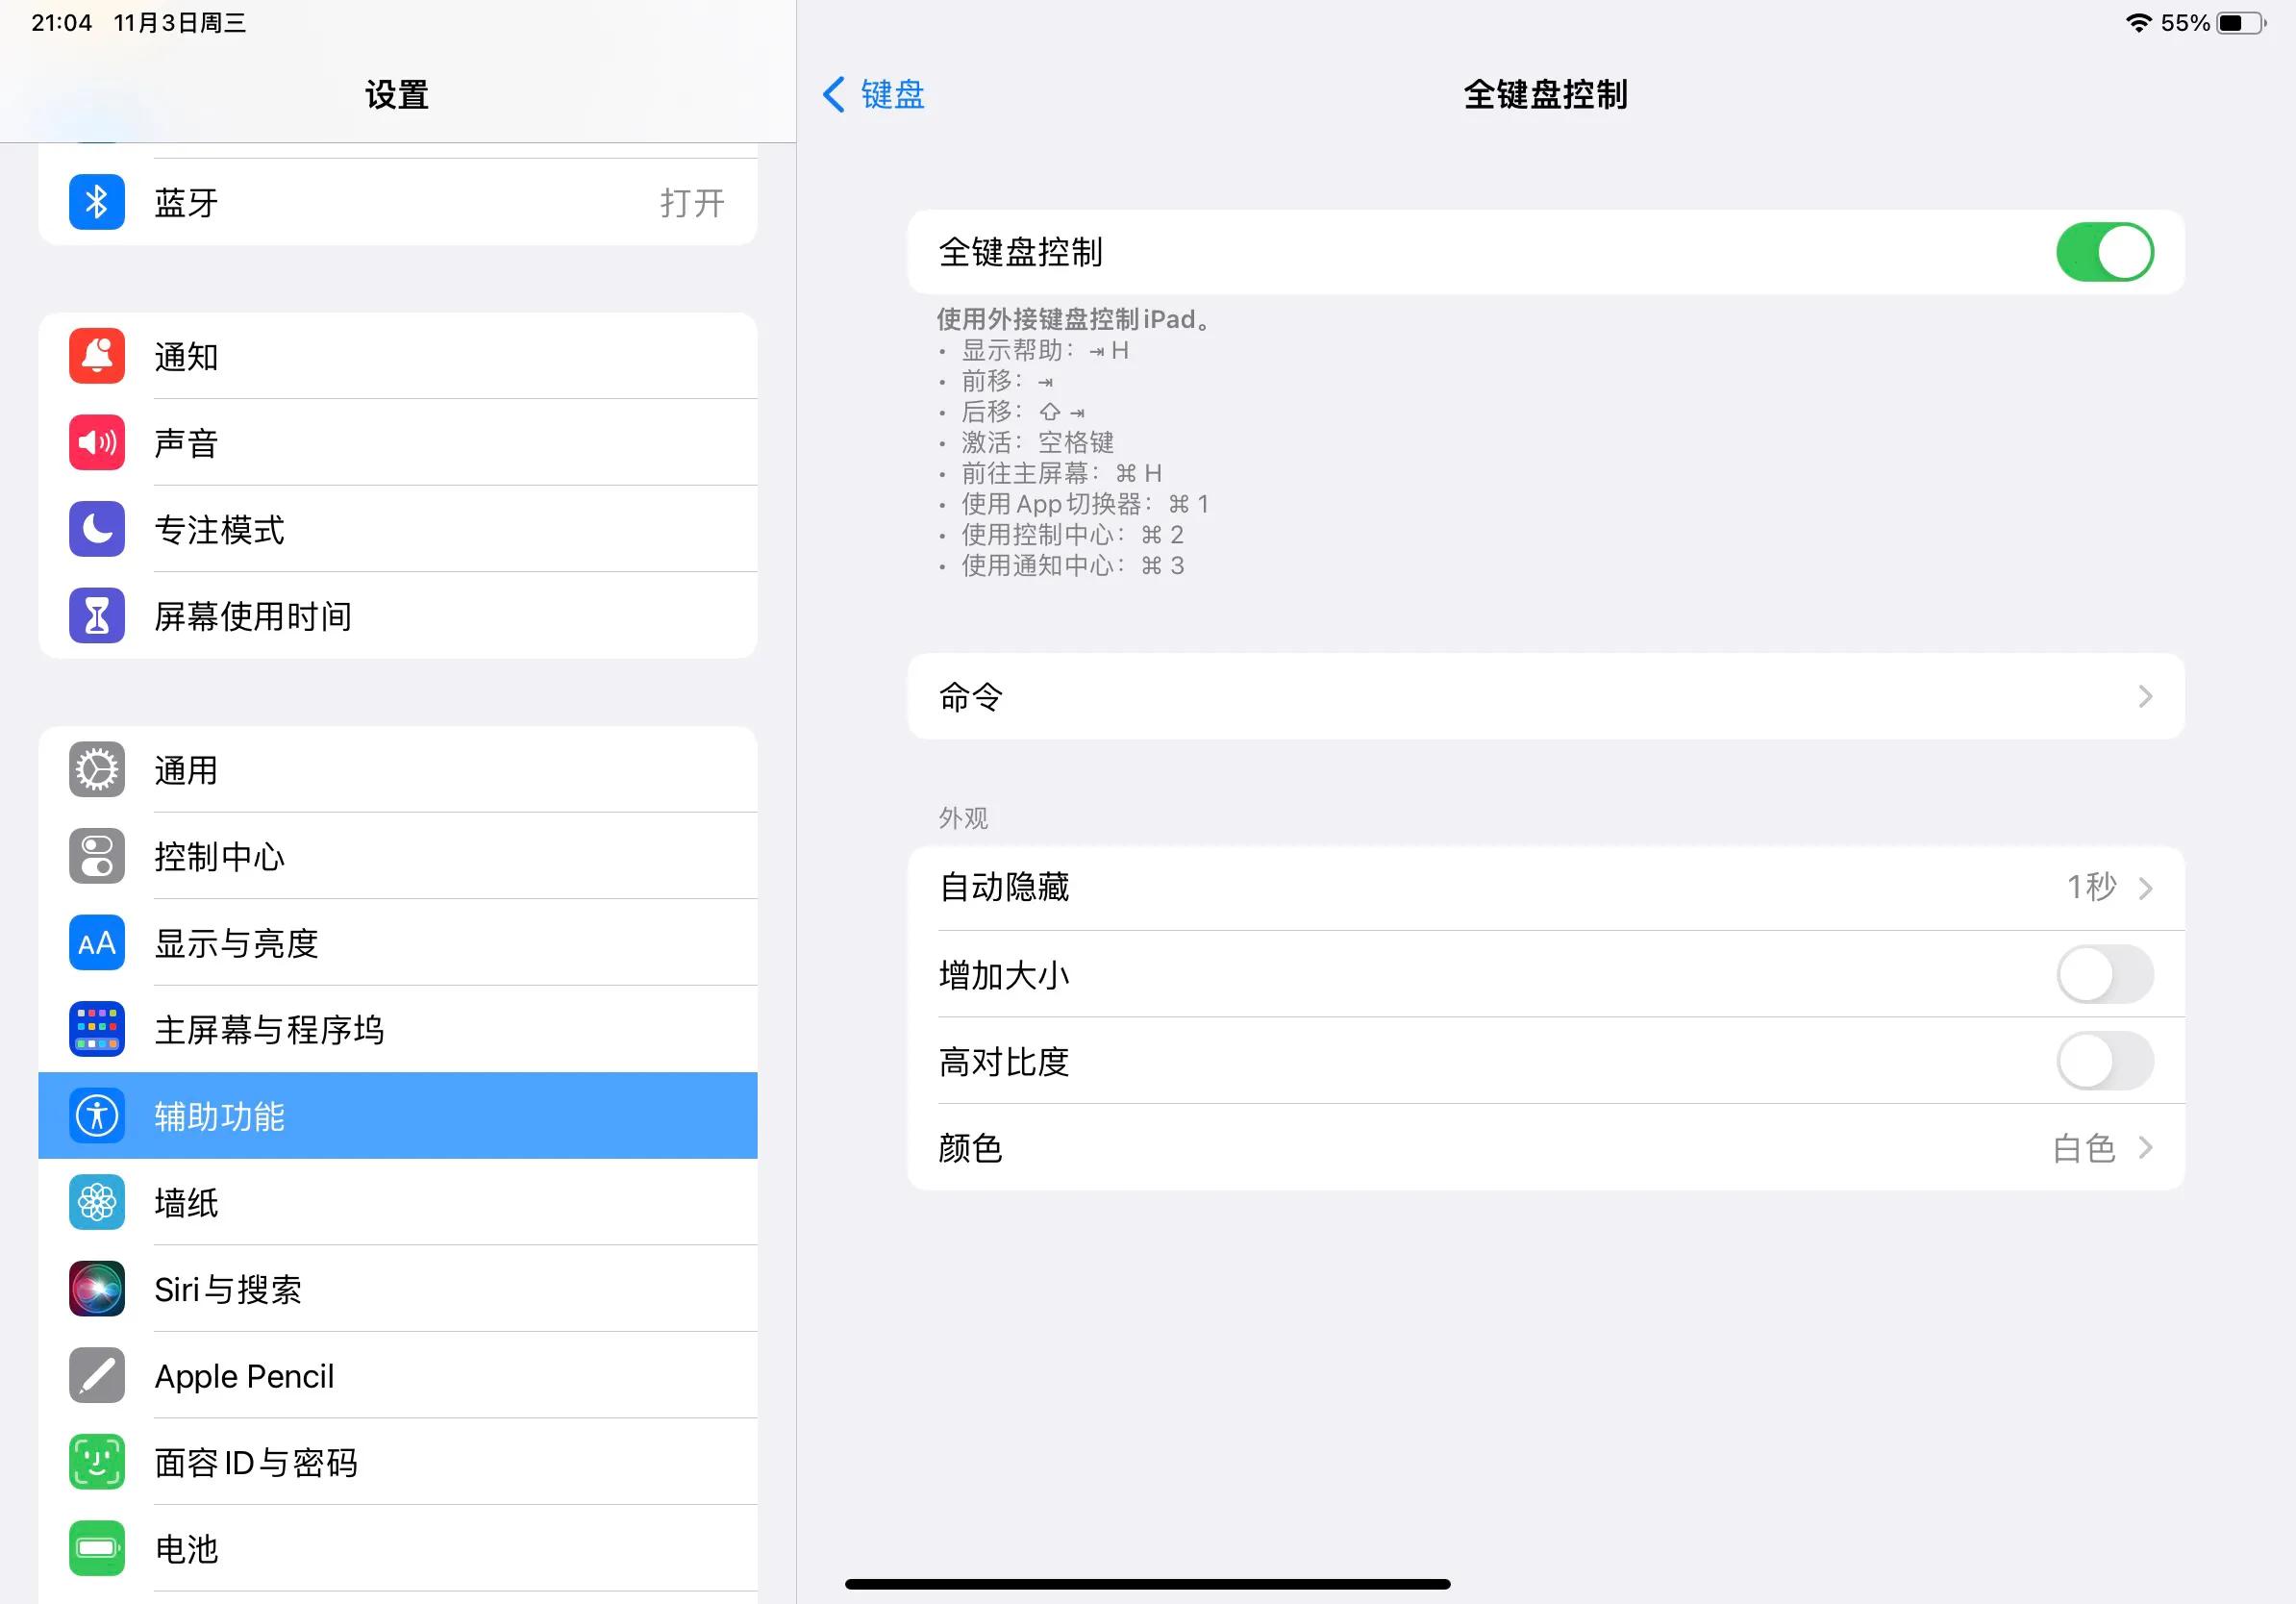
Task: Turn on 高对比度
Action: click(x=2104, y=1061)
